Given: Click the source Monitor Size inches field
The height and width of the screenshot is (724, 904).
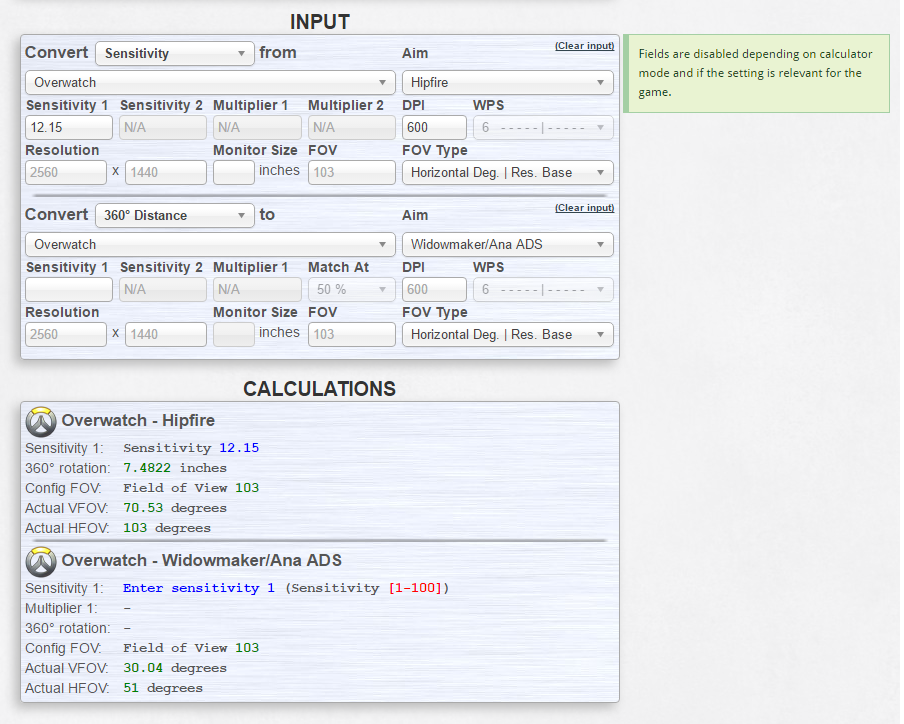Looking at the screenshot, I should tap(233, 172).
